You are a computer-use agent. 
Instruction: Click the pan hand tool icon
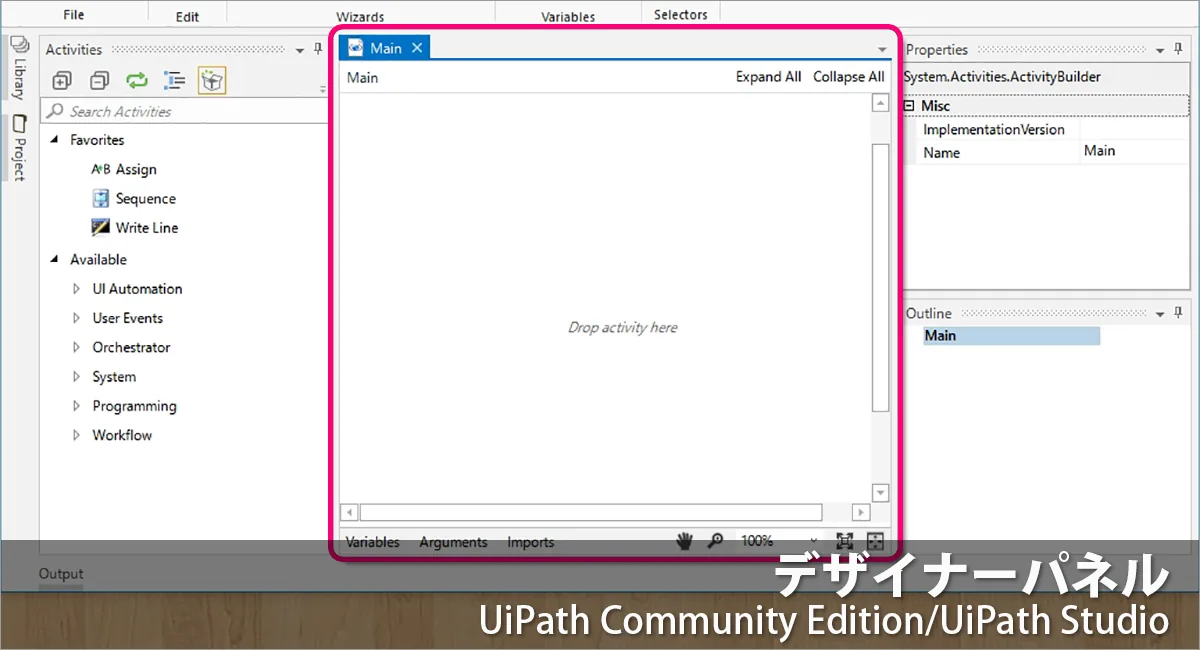click(x=685, y=541)
